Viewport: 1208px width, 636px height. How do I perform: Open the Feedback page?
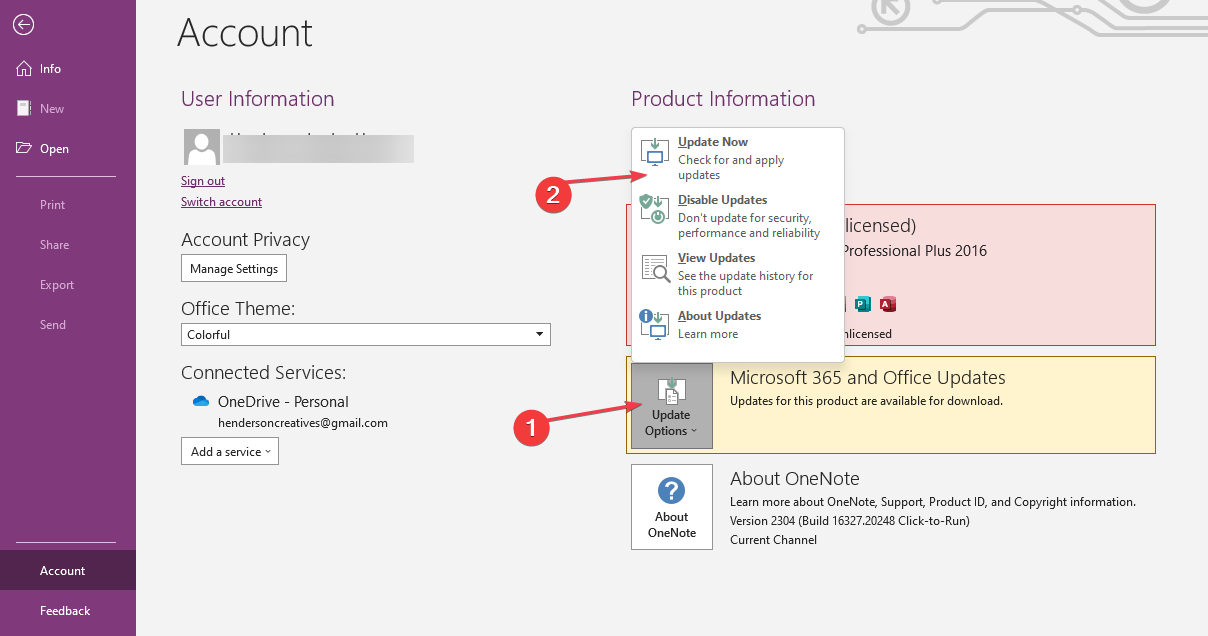tap(68, 611)
